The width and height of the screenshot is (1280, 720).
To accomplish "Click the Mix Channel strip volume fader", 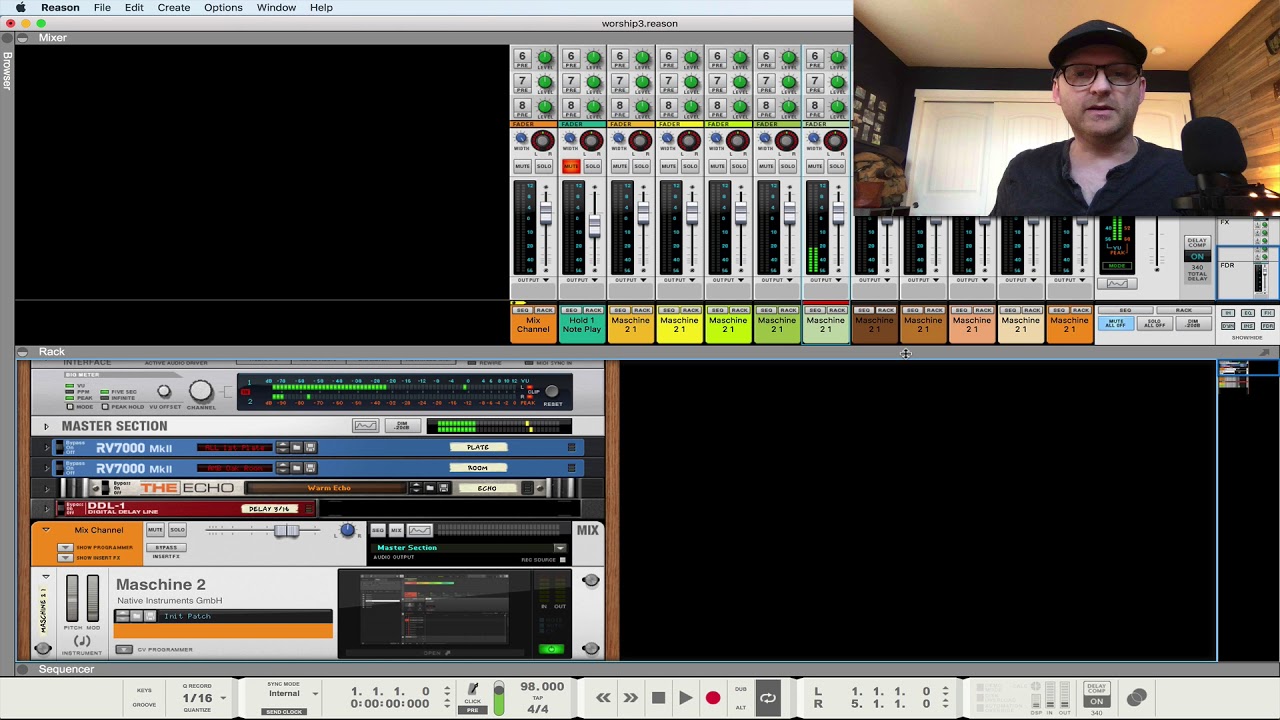I will [x=546, y=213].
